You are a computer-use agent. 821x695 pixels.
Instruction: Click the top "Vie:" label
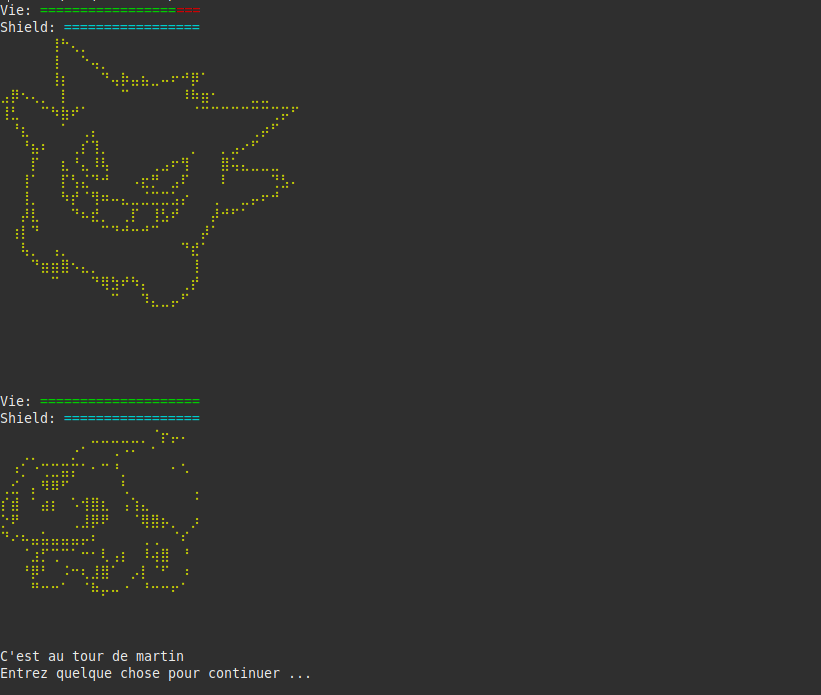click(x=16, y=10)
